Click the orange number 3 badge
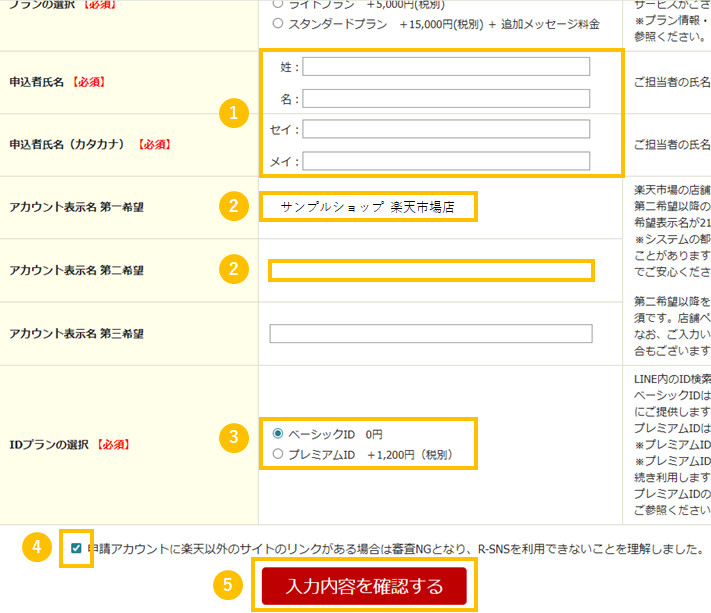 point(233,437)
